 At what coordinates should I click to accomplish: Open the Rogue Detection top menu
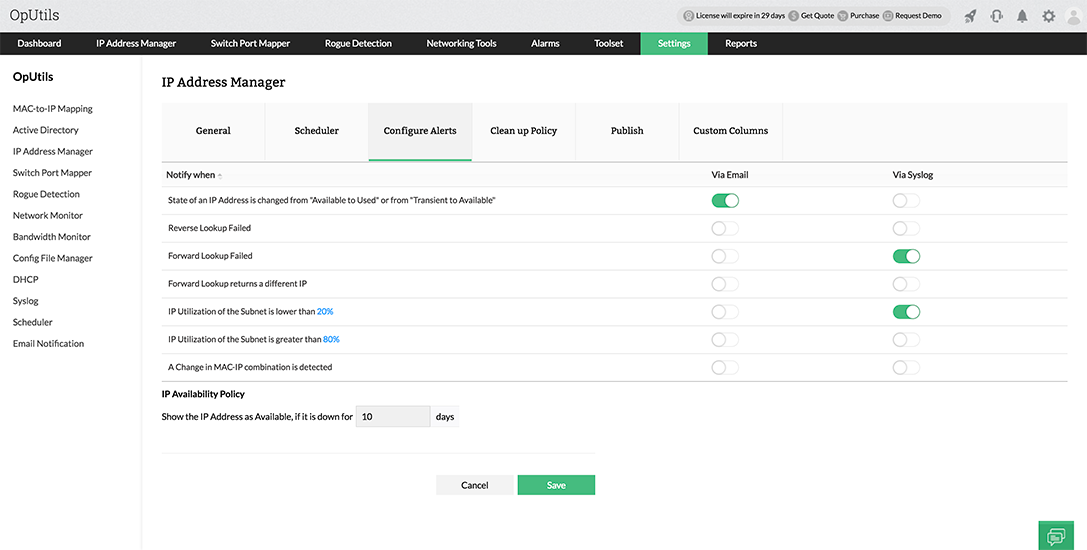pyautogui.click(x=358, y=43)
